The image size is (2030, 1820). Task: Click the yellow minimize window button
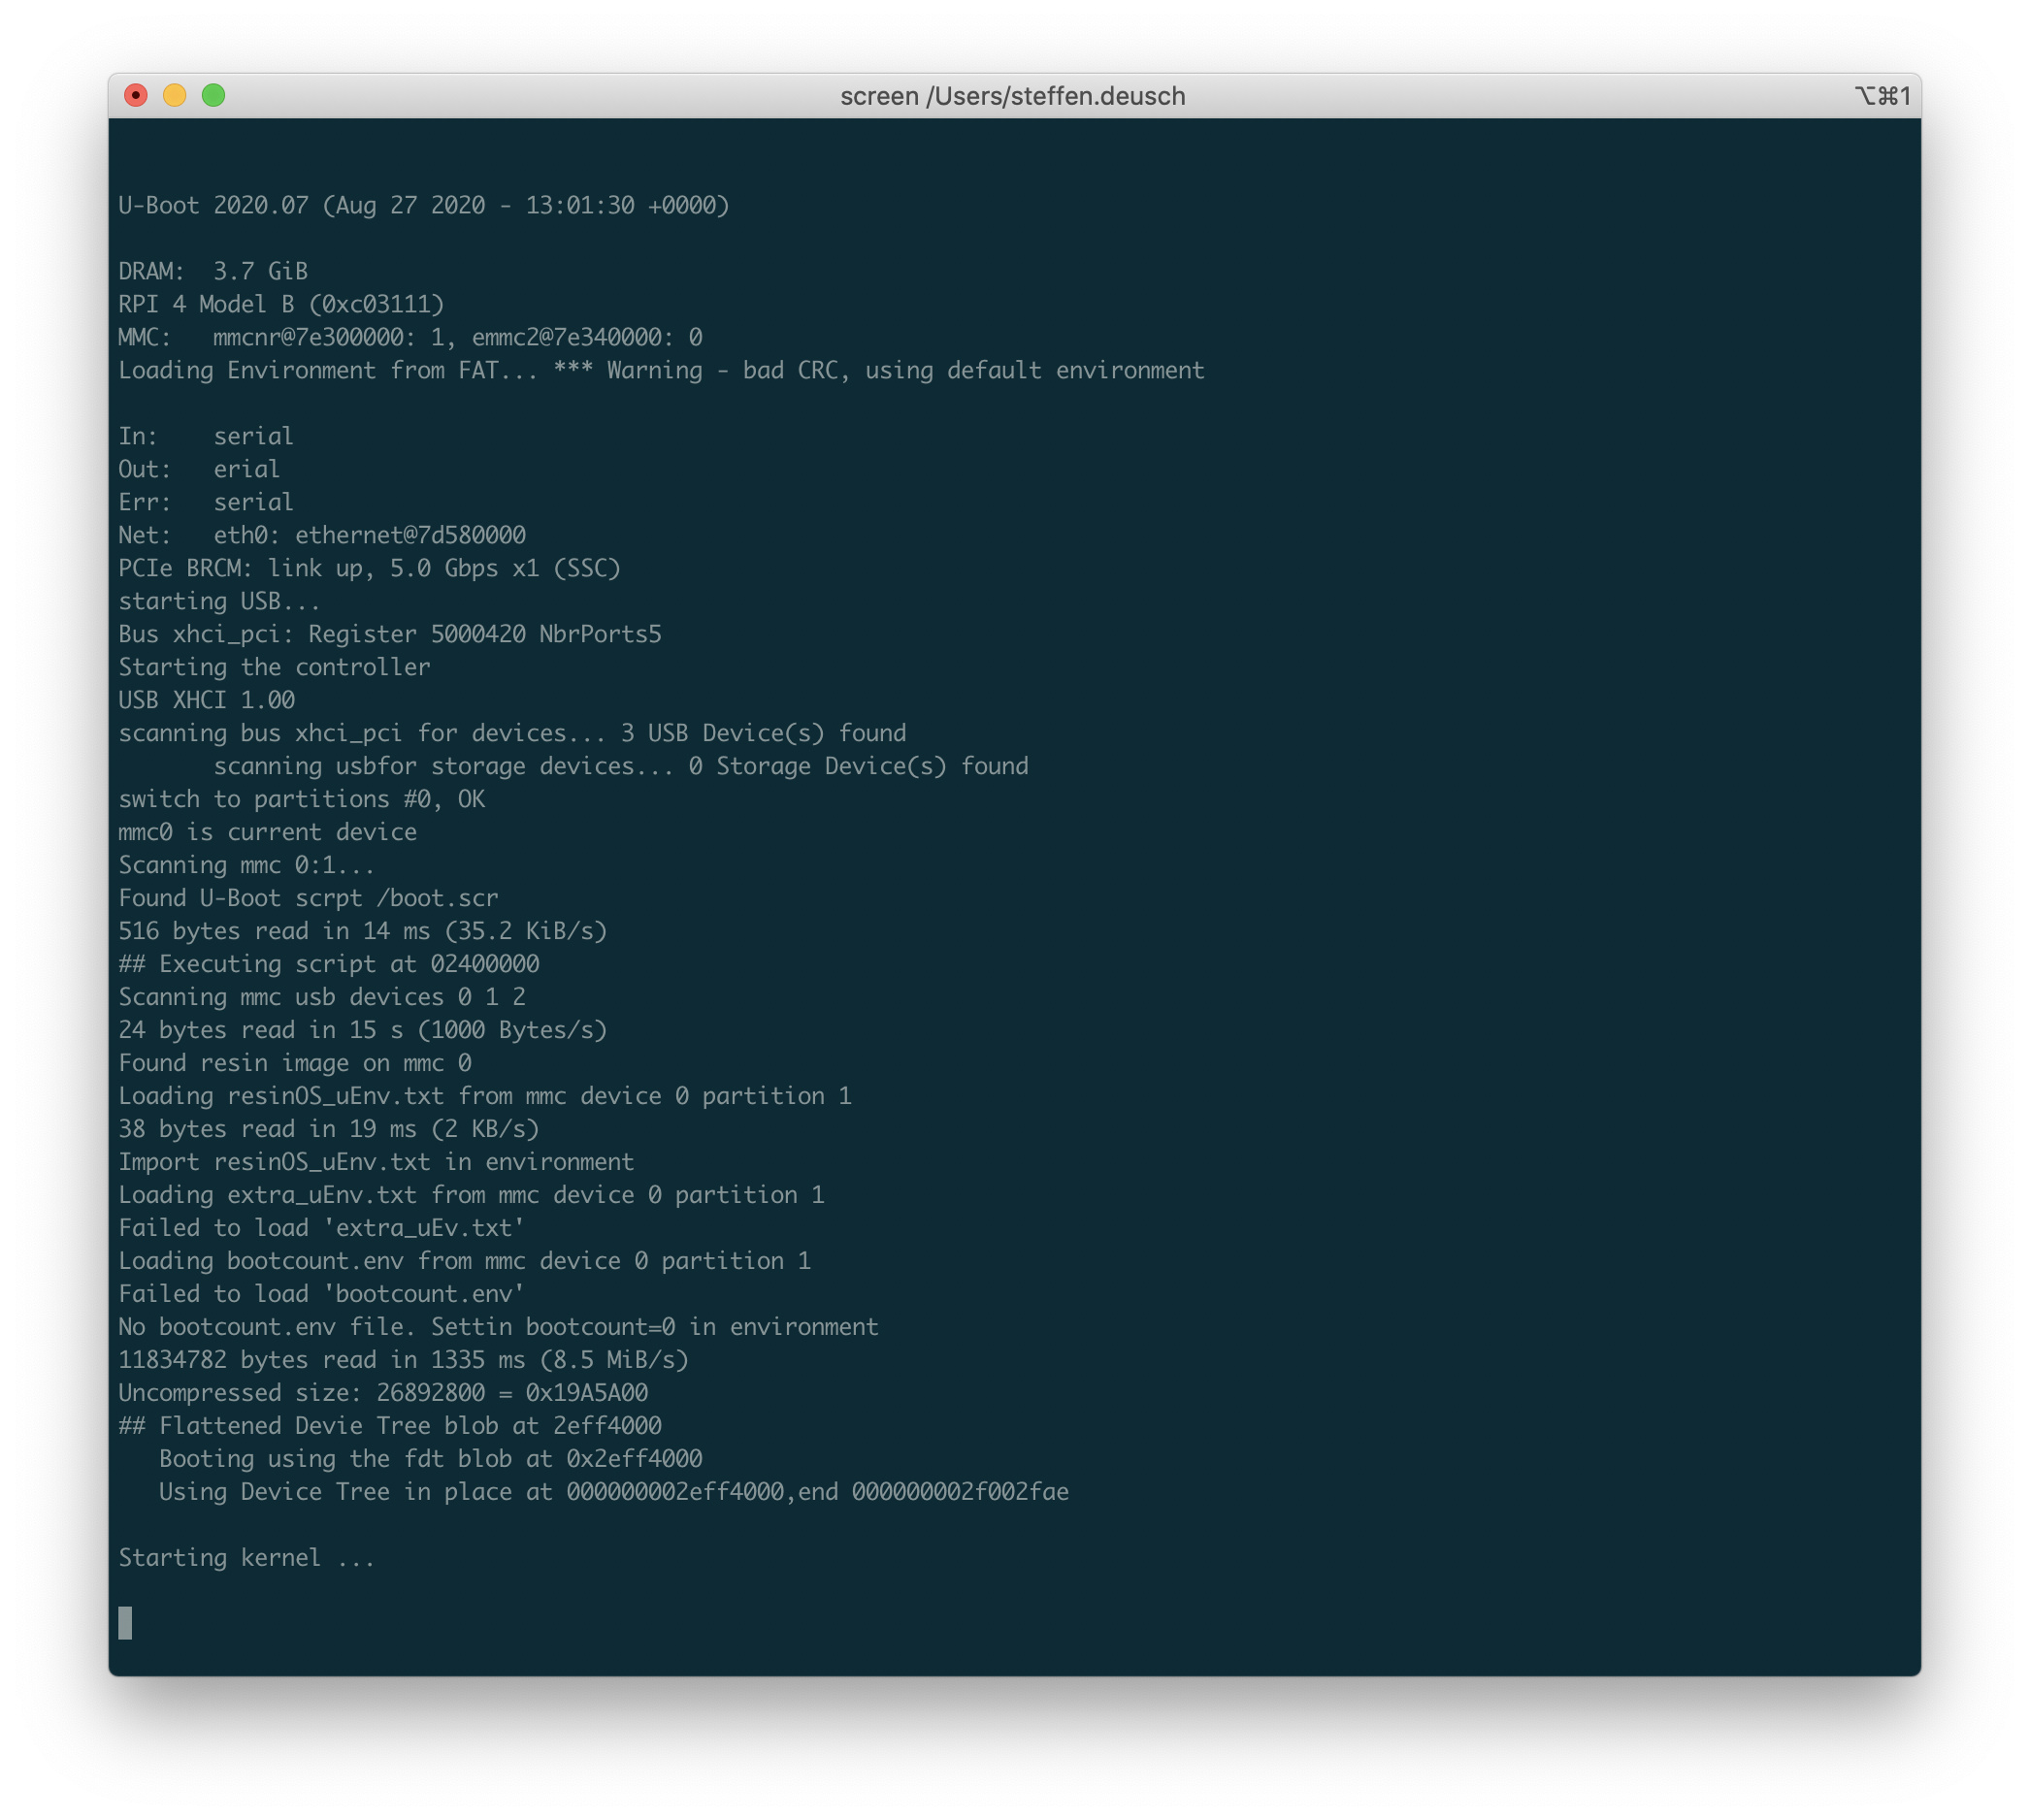175,95
